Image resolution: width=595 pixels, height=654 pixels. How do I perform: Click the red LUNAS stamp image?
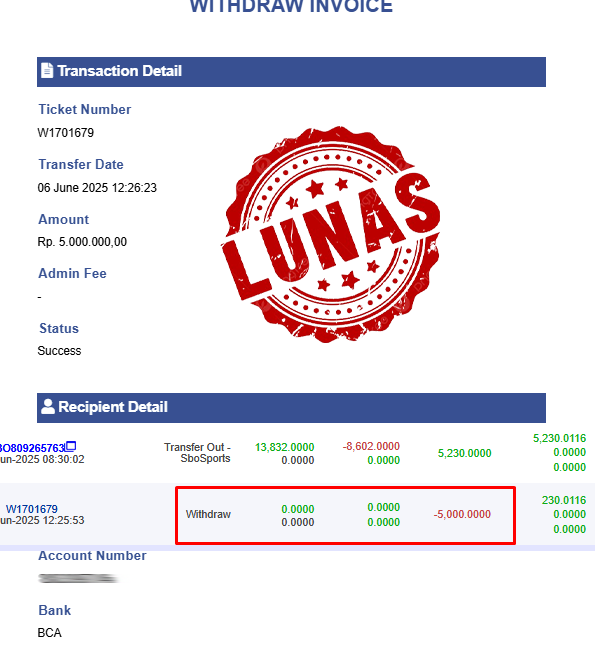[x=330, y=234]
